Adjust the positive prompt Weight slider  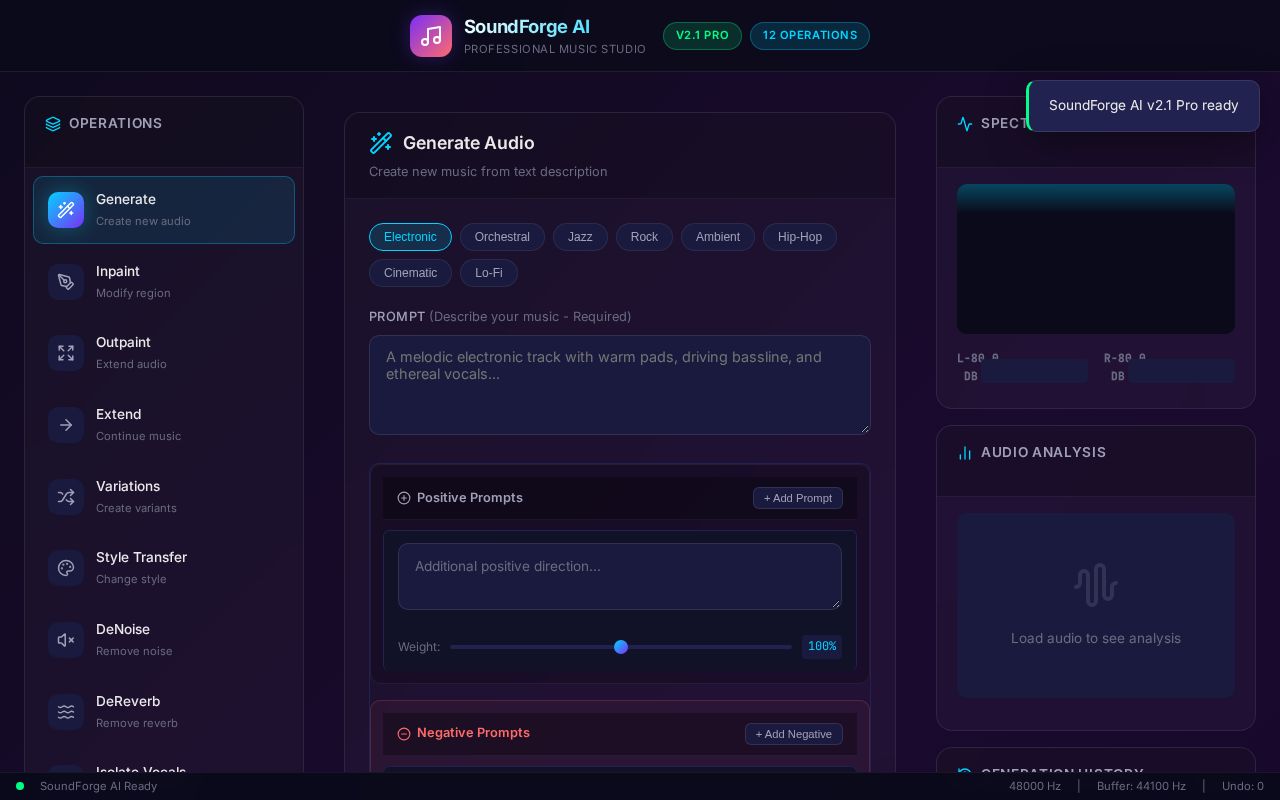621,647
